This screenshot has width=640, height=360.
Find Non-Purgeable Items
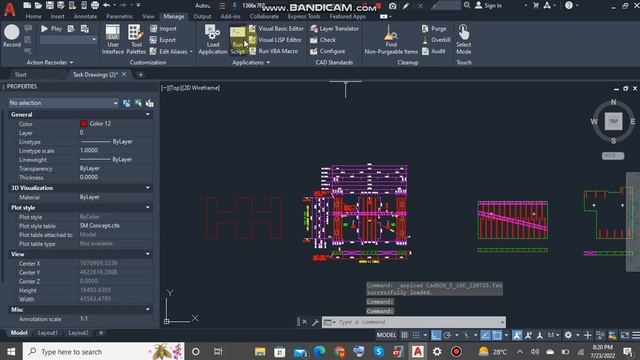(x=391, y=39)
